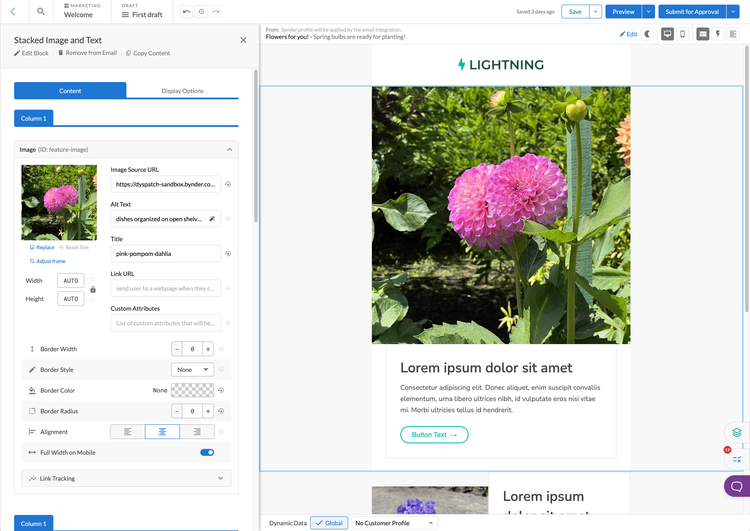Align image to the right

click(x=197, y=431)
